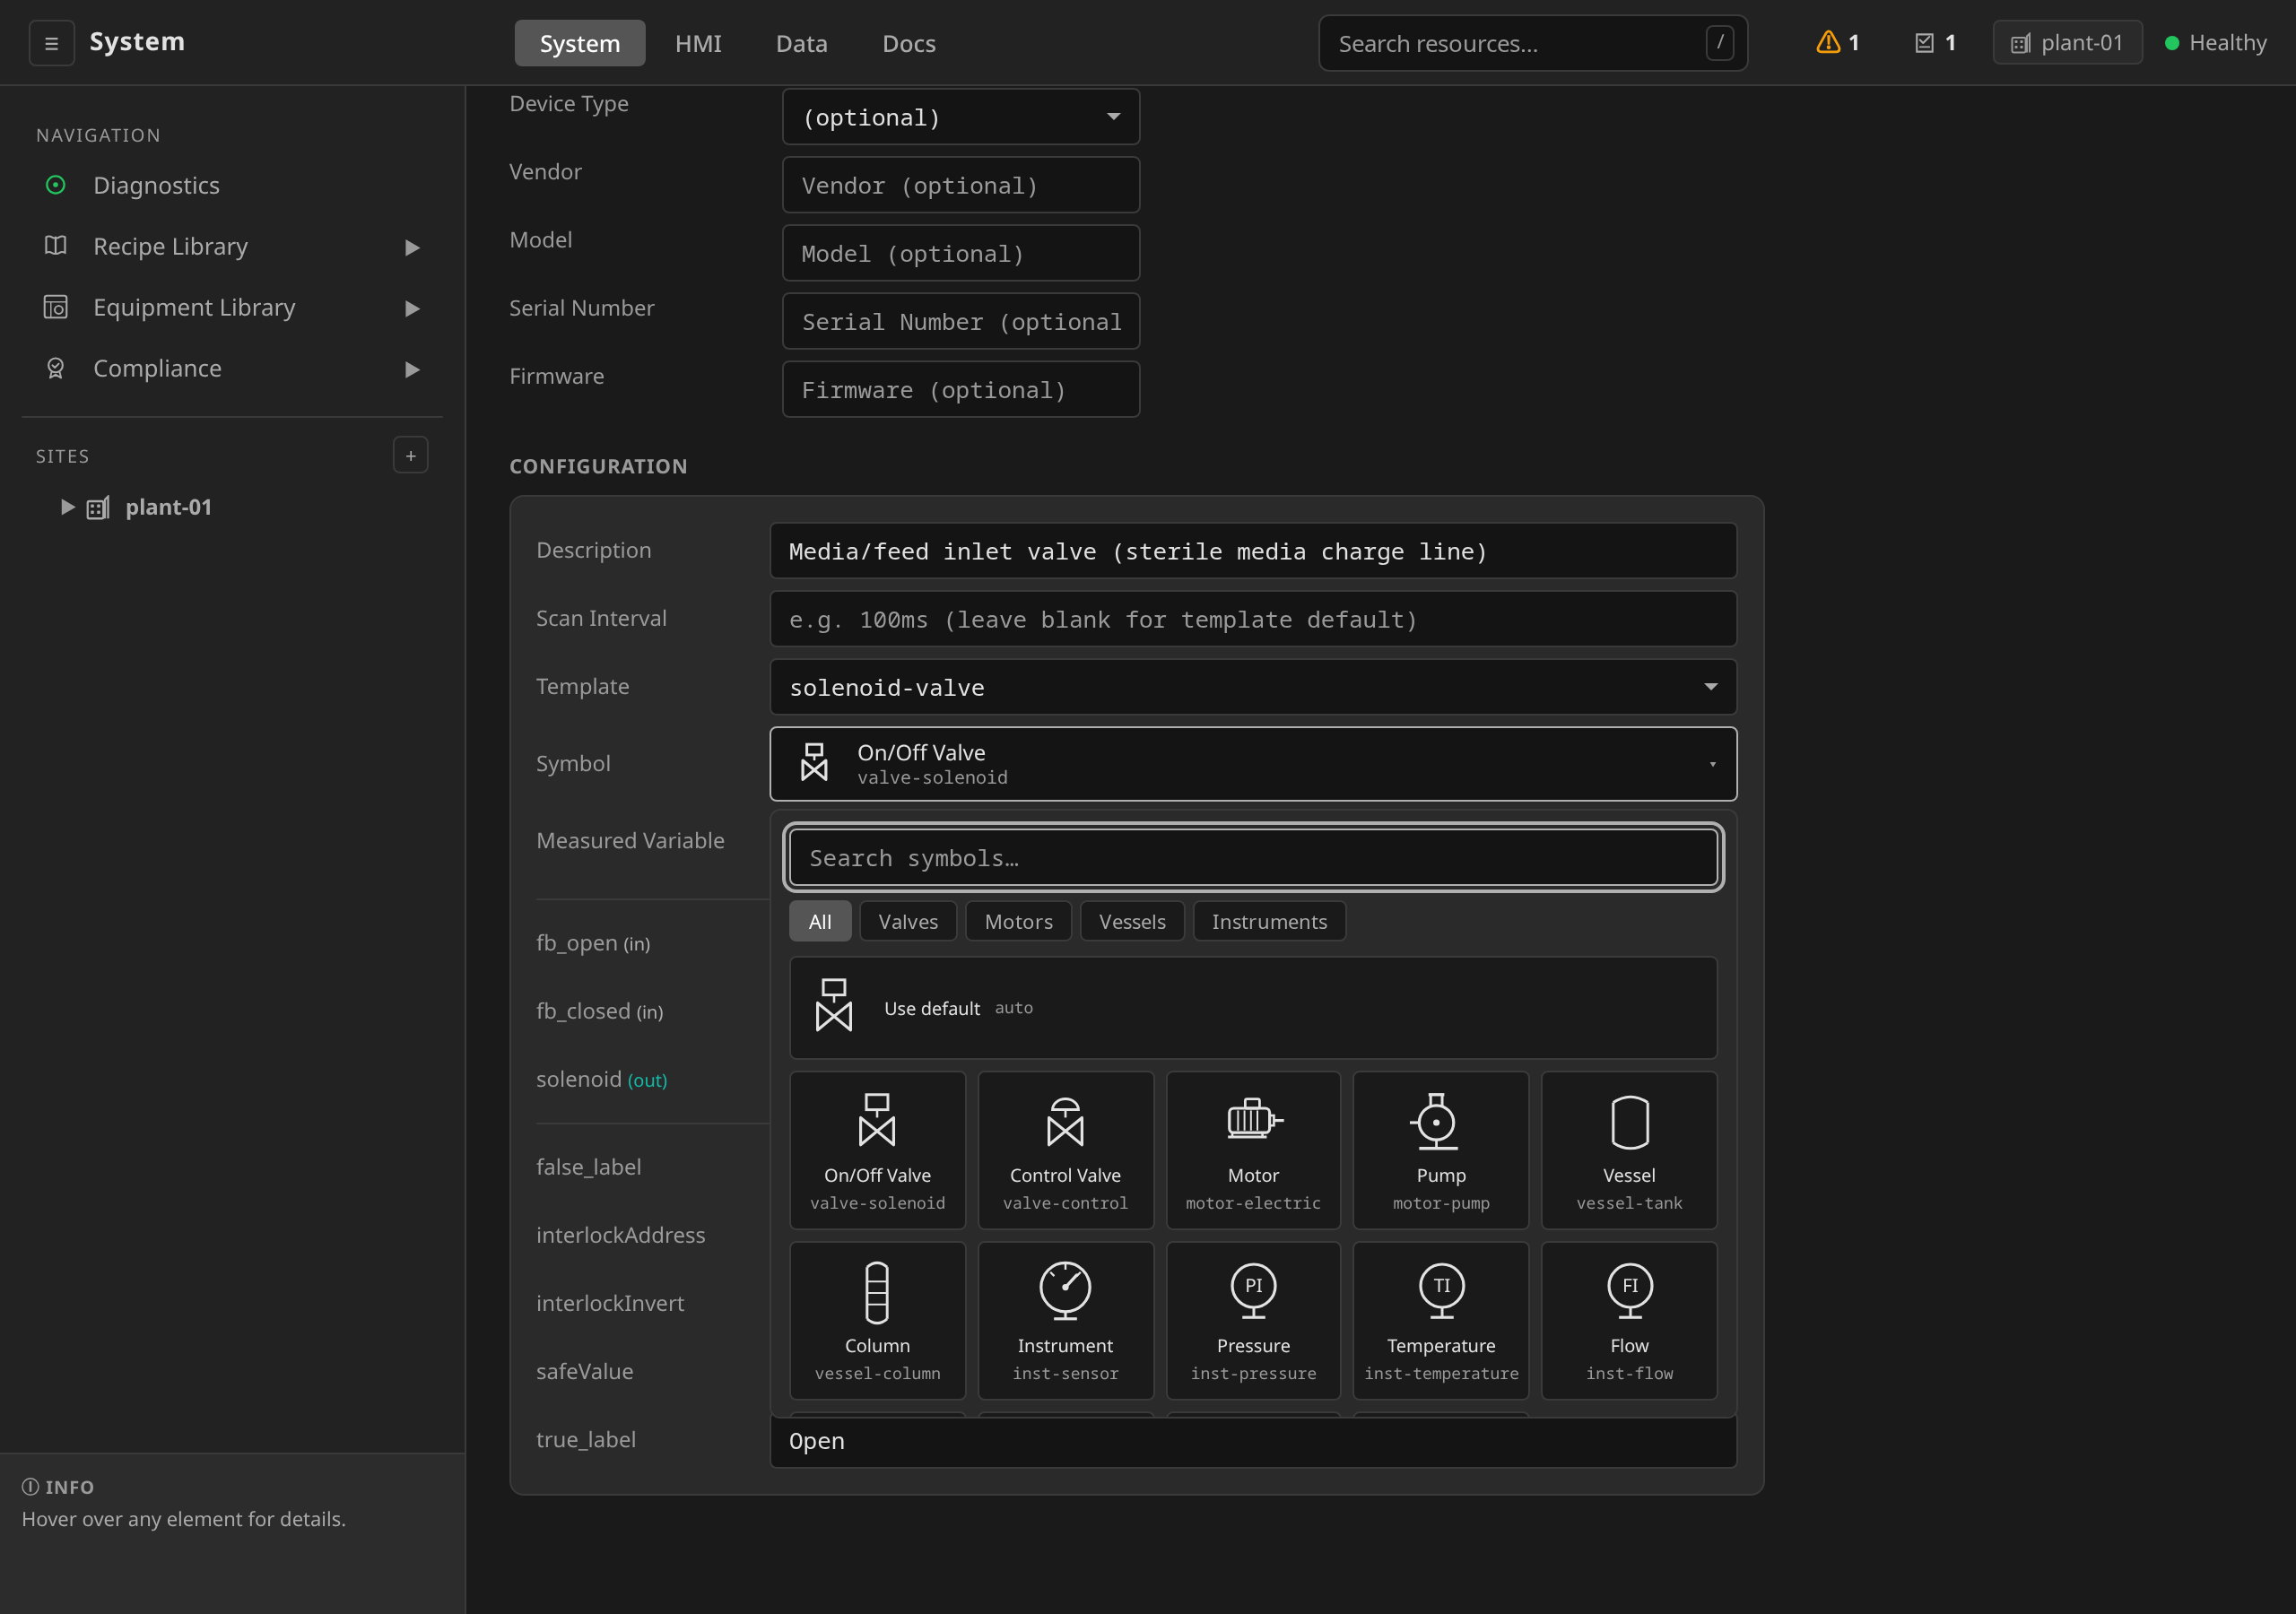Filter symbols by Vessels
The height and width of the screenshot is (1614, 2296).
1132,921
